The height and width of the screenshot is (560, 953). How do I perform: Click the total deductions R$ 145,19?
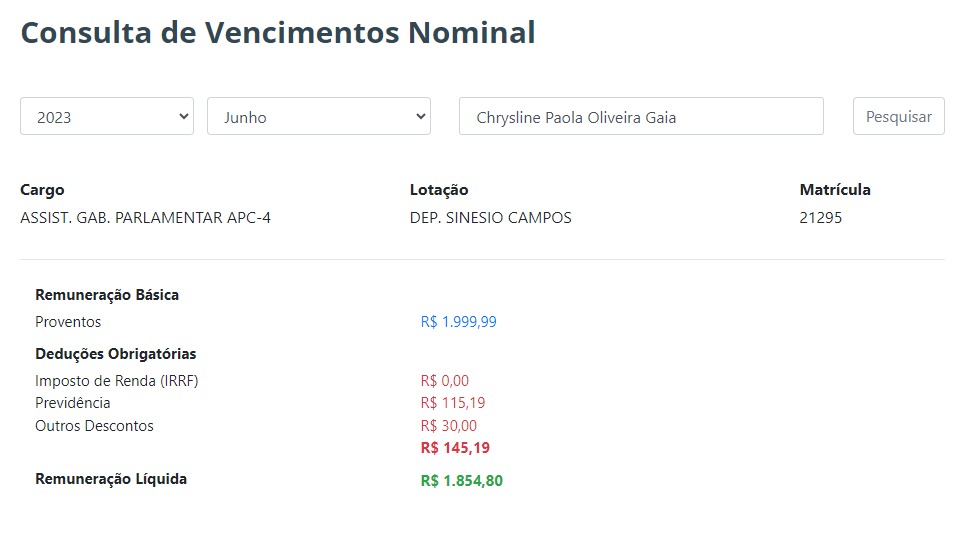(455, 448)
